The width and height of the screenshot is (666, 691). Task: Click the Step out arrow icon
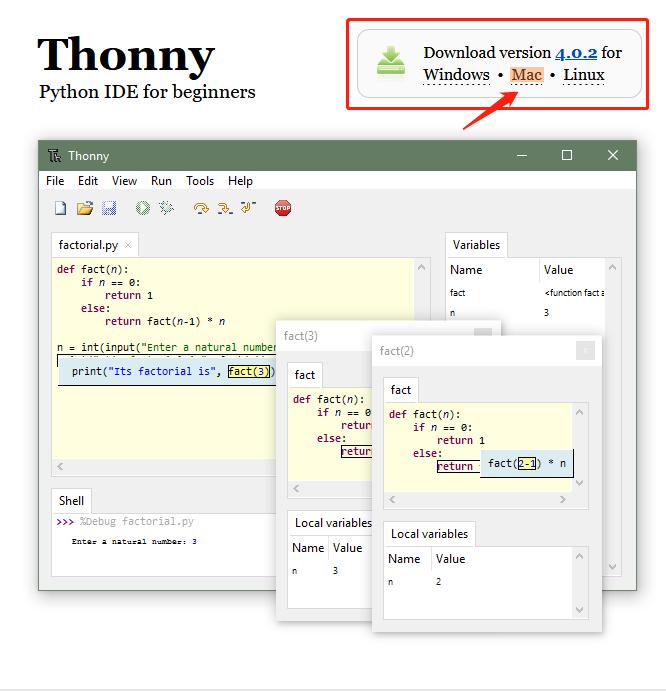249,208
